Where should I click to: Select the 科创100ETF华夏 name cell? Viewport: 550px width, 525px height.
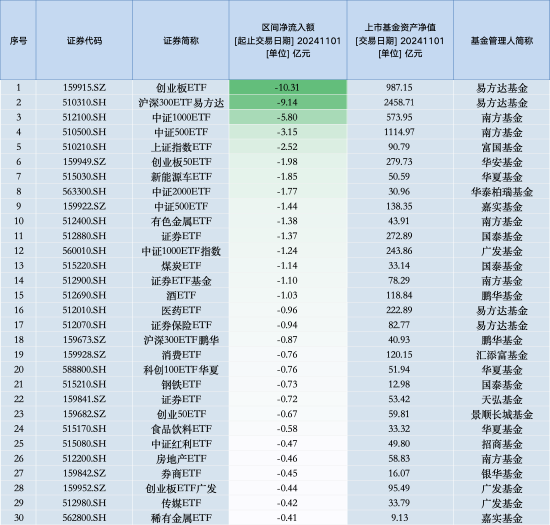(x=181, y=370)
